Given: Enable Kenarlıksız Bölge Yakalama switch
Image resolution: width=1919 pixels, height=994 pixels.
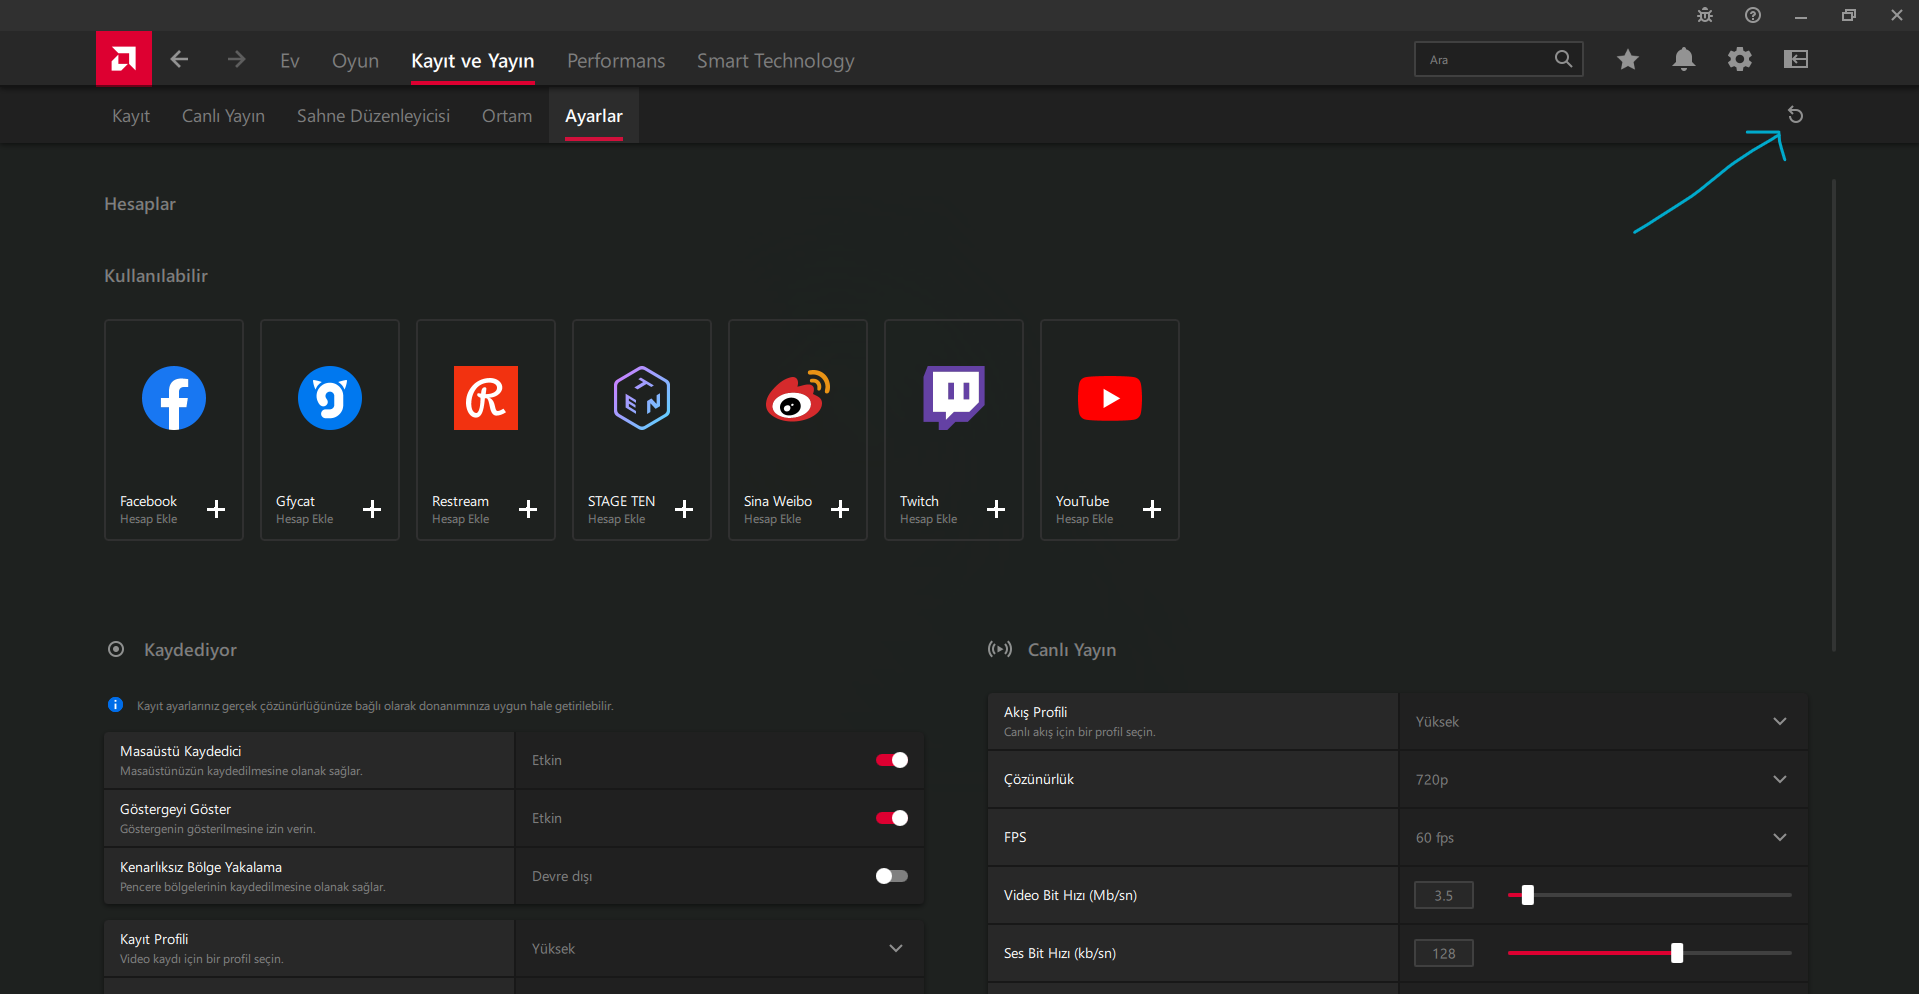Looking at the screenshot, I should [x=892, y=876].
